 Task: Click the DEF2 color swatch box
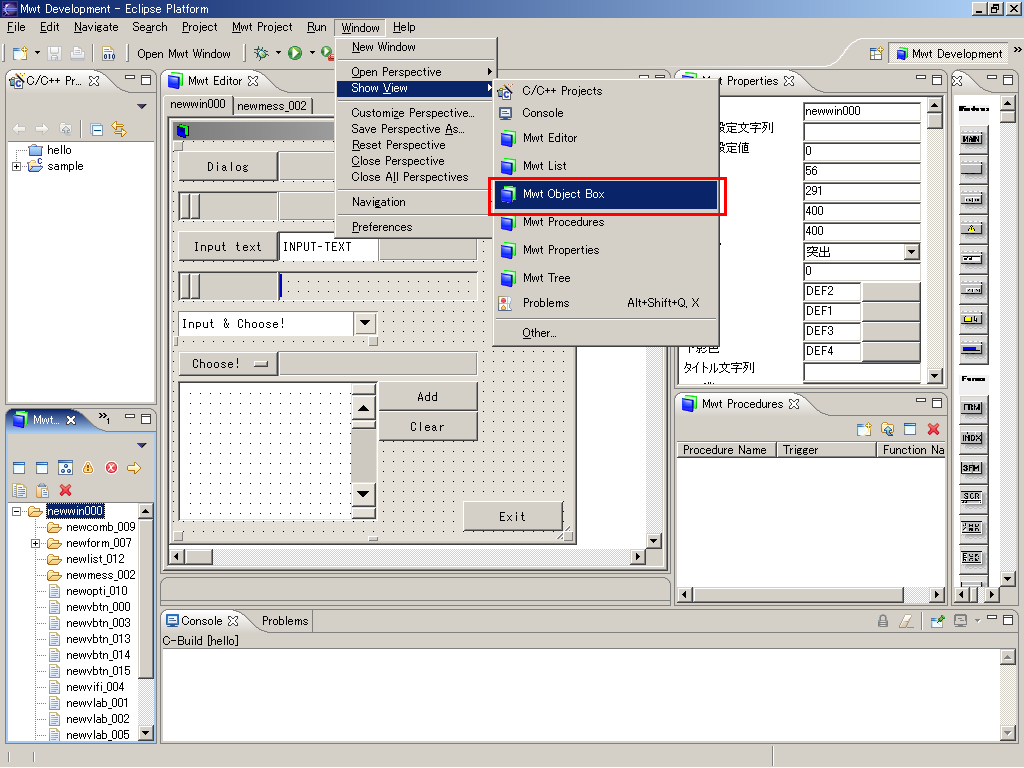coord(890,291)
